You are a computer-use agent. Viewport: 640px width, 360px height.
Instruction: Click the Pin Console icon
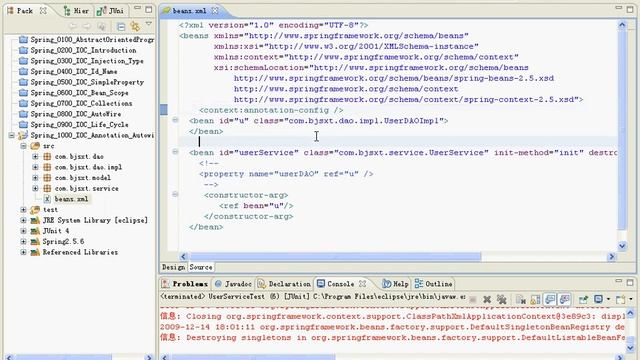pyautogui.click(x=583, y=300)
